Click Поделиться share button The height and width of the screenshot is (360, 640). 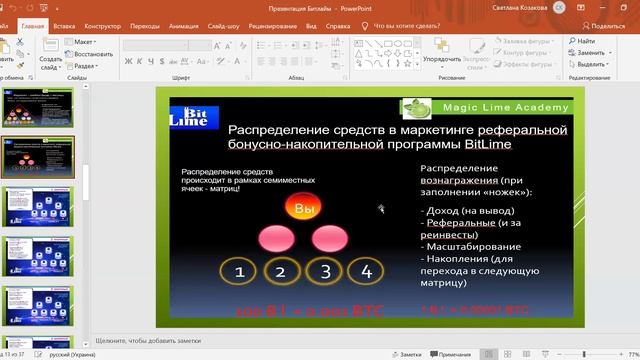pyautogui.click(x=604, y=26)
